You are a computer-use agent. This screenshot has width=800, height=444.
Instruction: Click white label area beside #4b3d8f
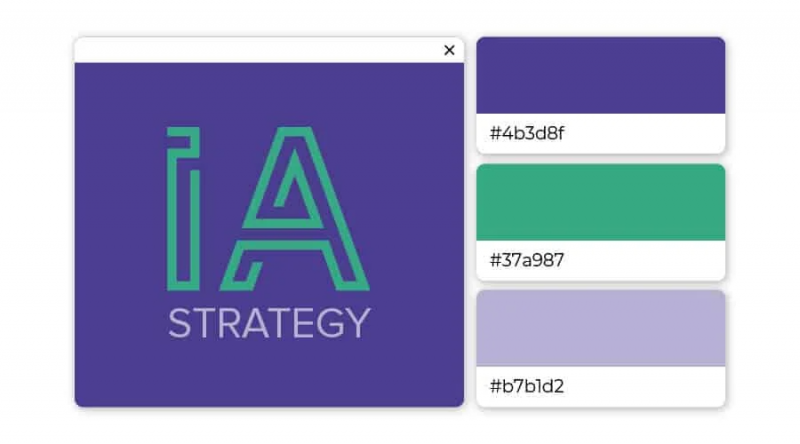click(x=644, y=134)
